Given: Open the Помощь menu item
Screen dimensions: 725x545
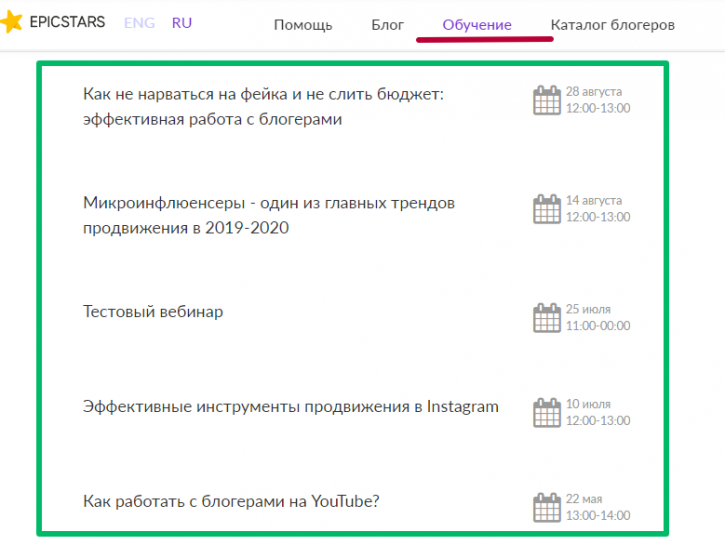Looking at the screenshot, I should [x=303, y=25].
